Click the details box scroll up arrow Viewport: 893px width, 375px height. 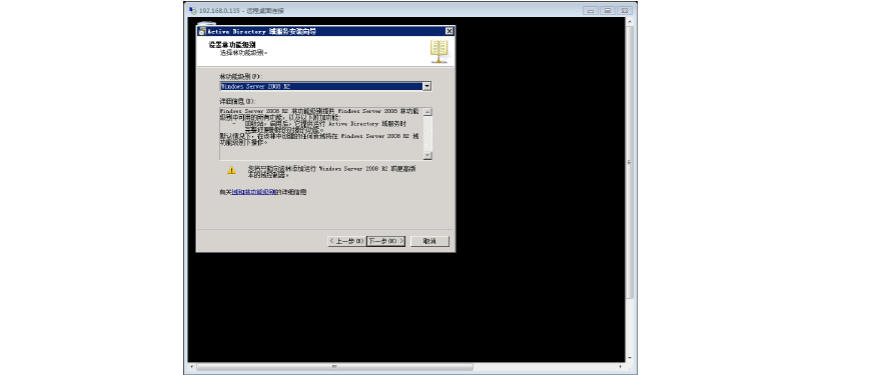427,112
